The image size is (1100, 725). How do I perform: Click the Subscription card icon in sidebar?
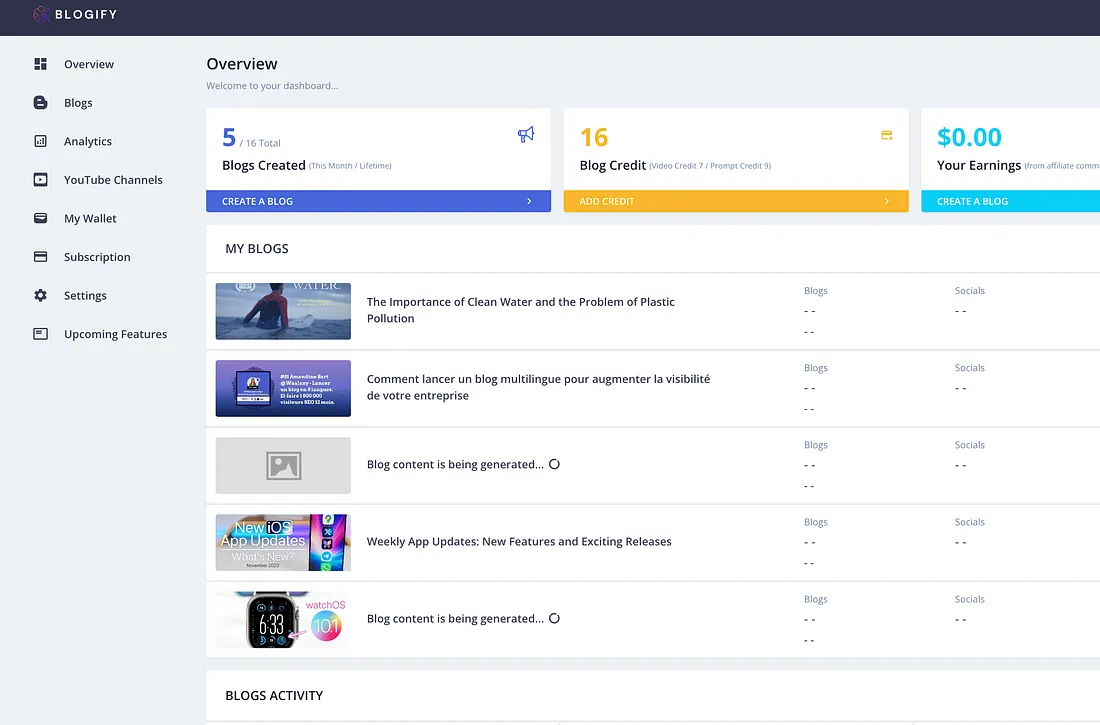click(x=38, y=257)
